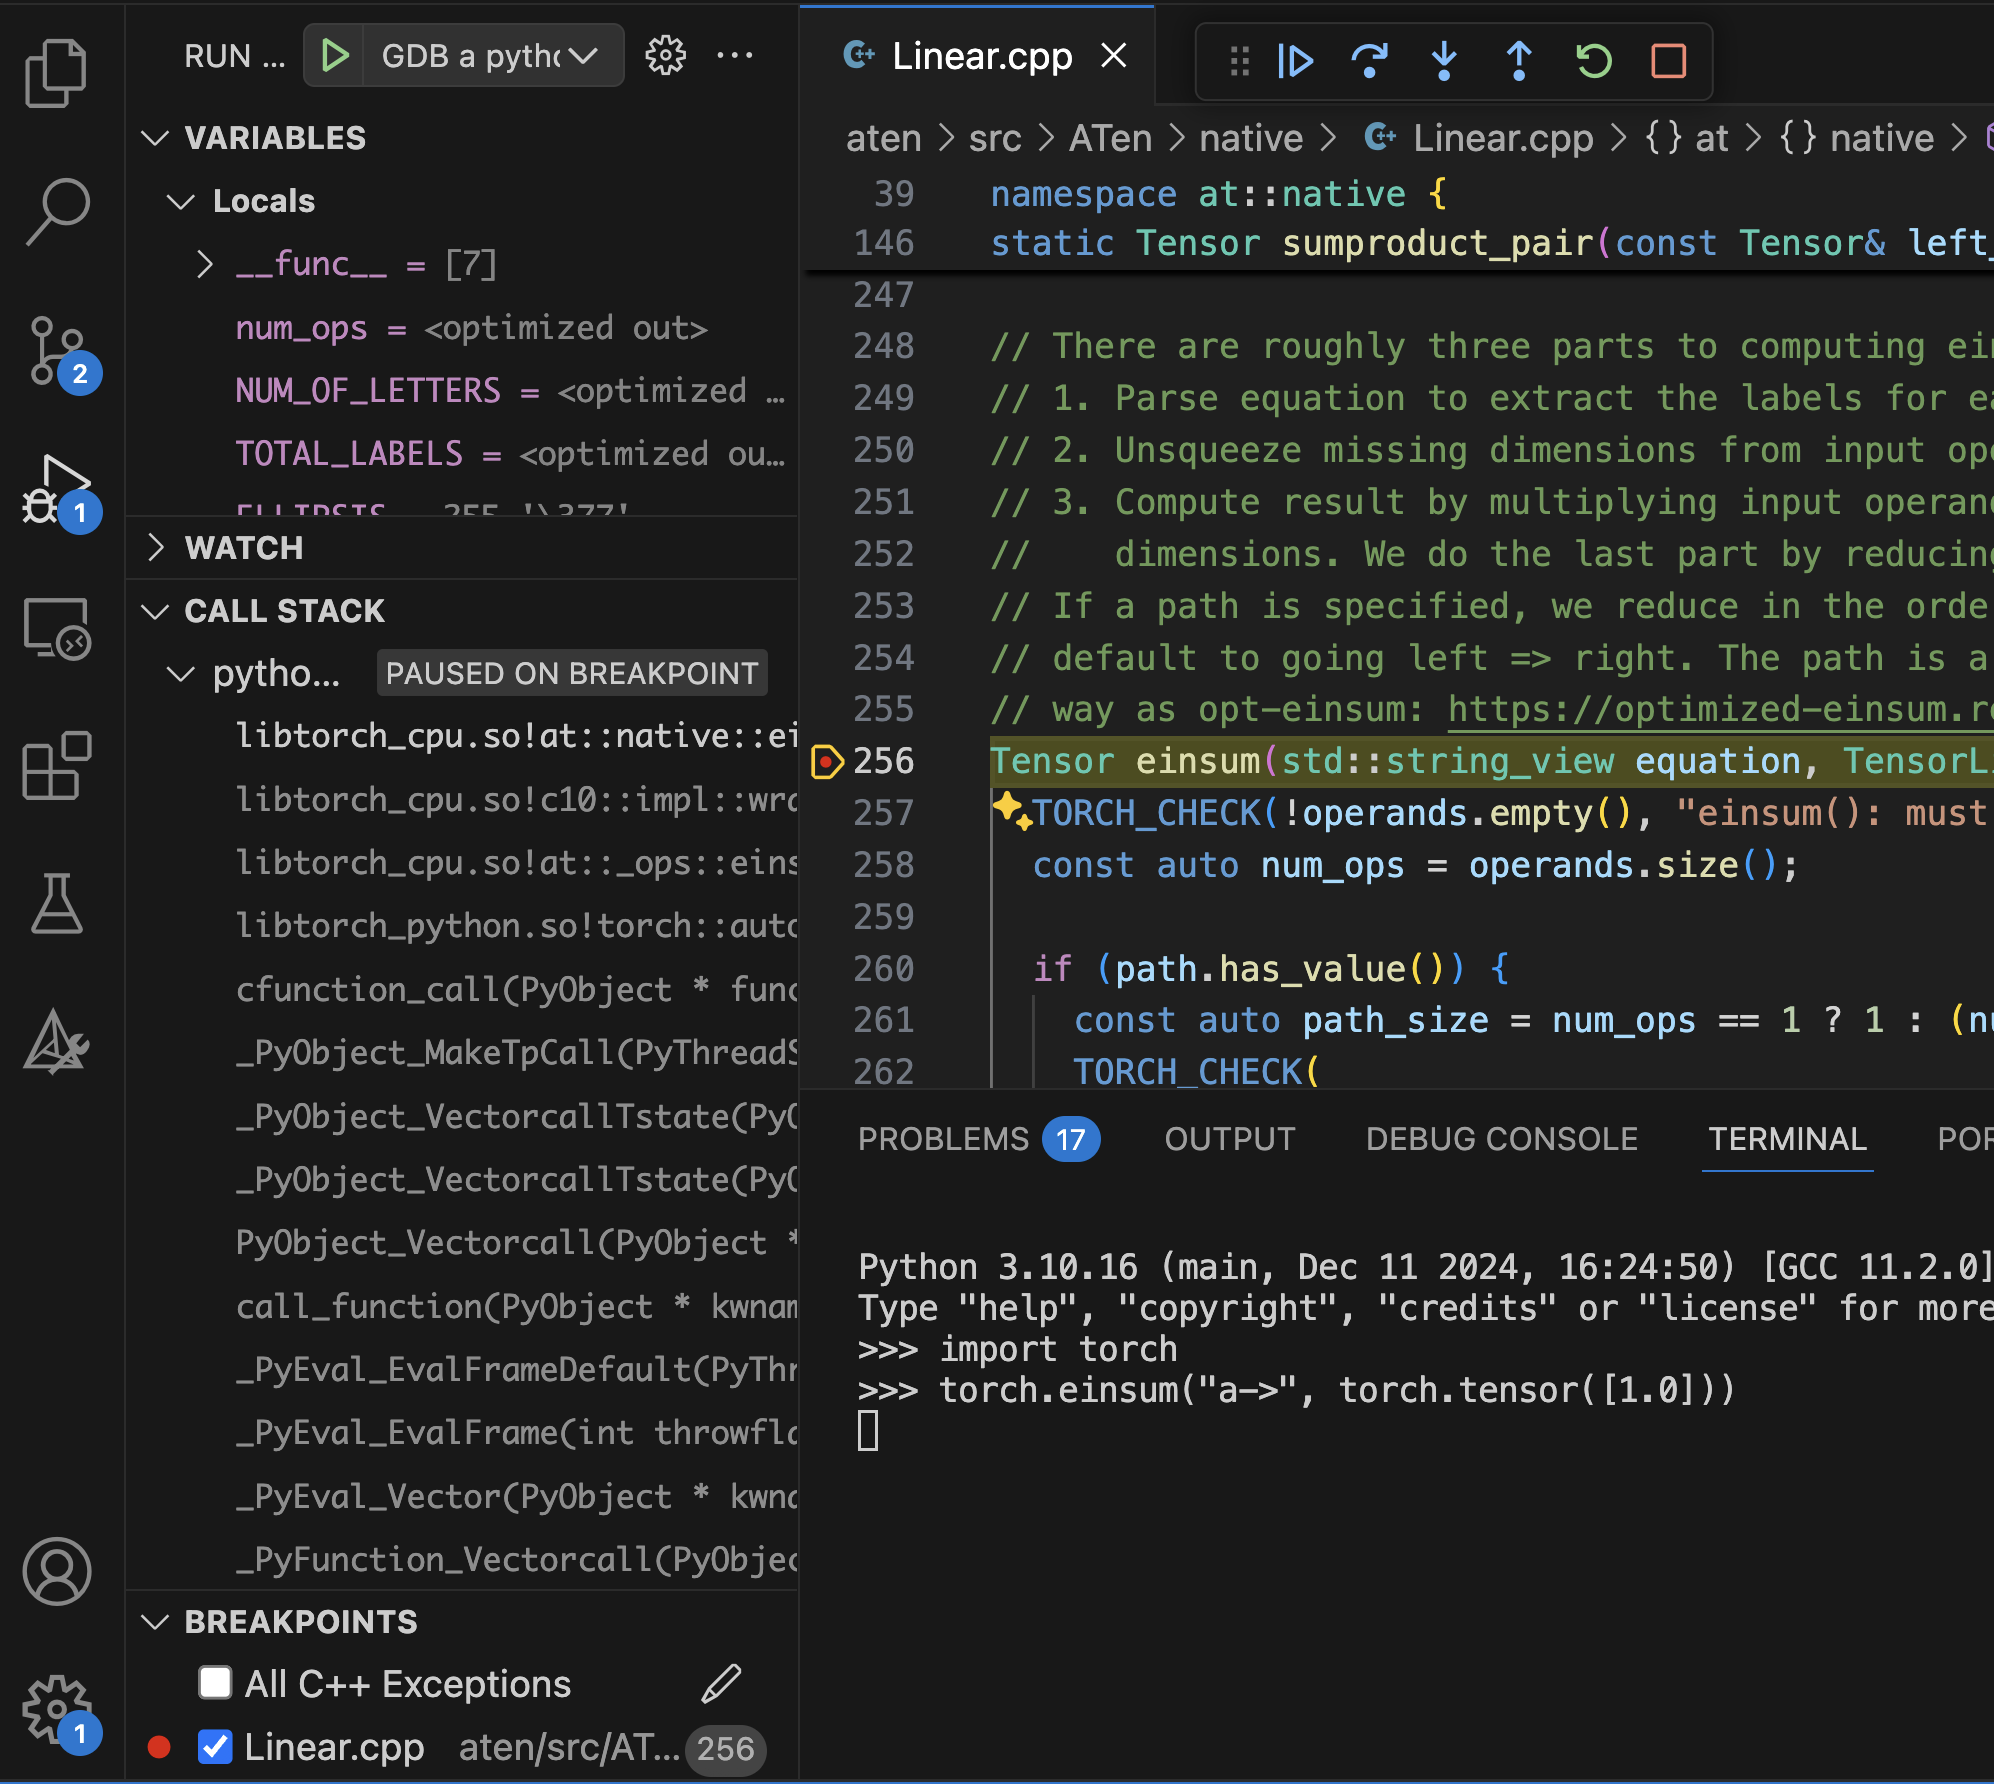
Task: Click the terminal input cursor line
Action: click(869, 1431)
